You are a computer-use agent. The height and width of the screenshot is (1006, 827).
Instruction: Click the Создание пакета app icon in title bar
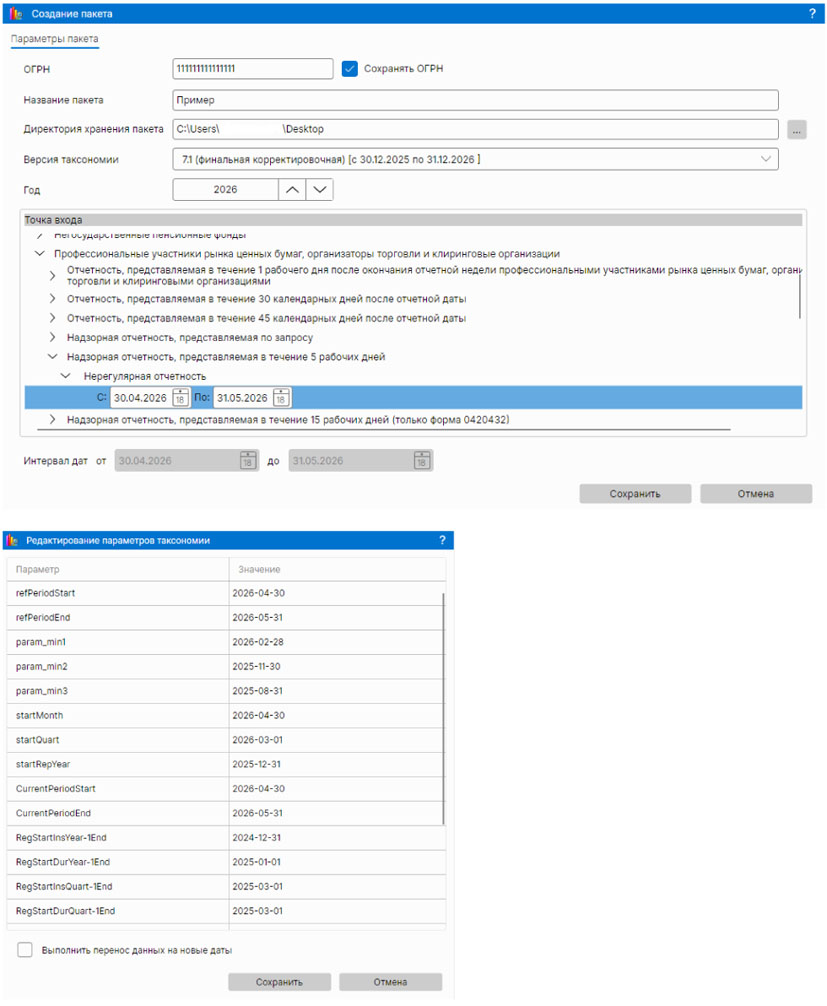pyautogui.click(x=14, y=14)
